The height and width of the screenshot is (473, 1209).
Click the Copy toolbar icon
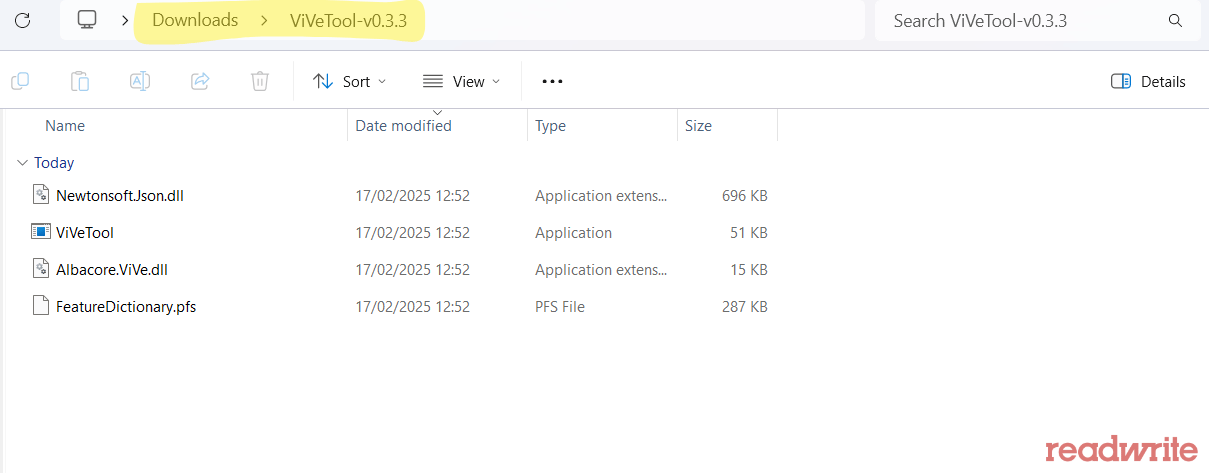[20, 81]
